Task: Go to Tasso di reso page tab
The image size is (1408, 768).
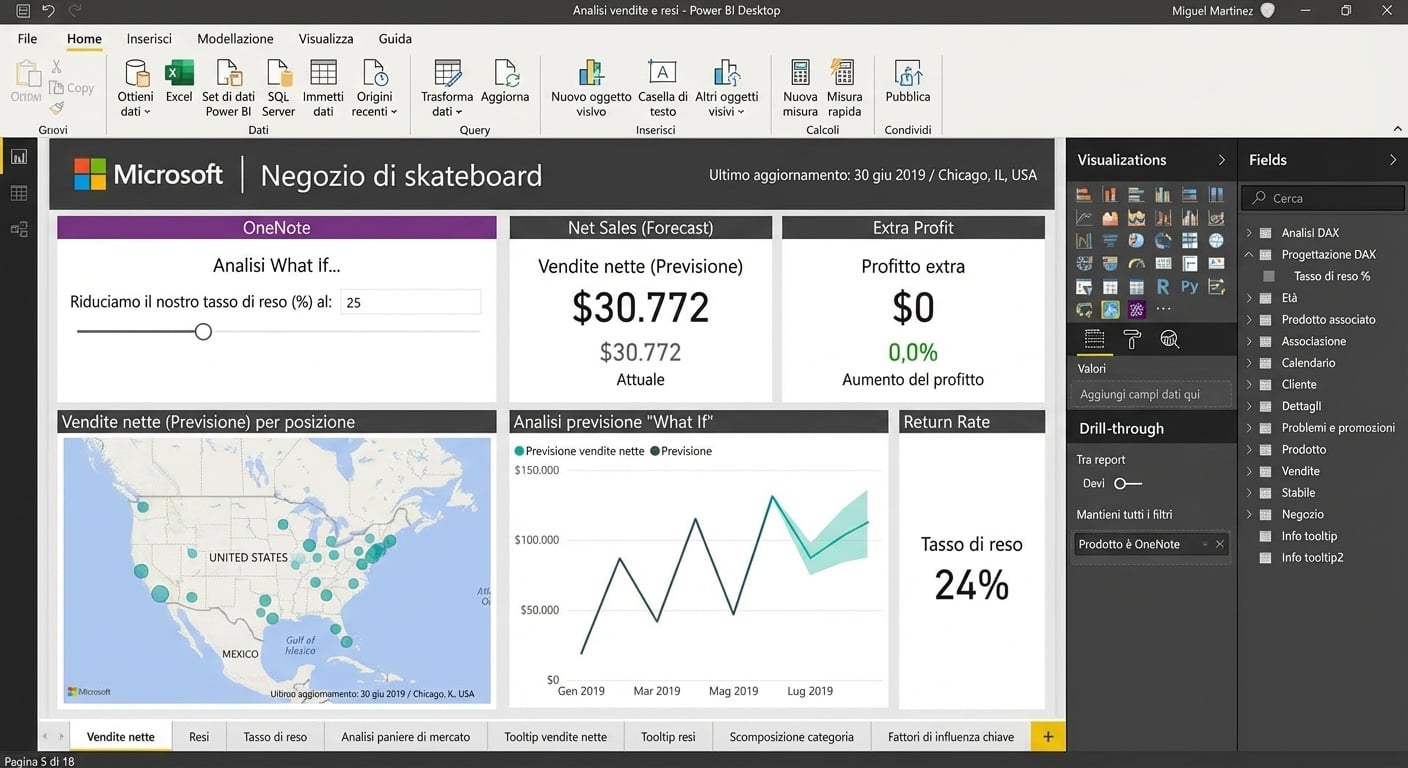Action: pyautogui.click(x=275, y=737)
